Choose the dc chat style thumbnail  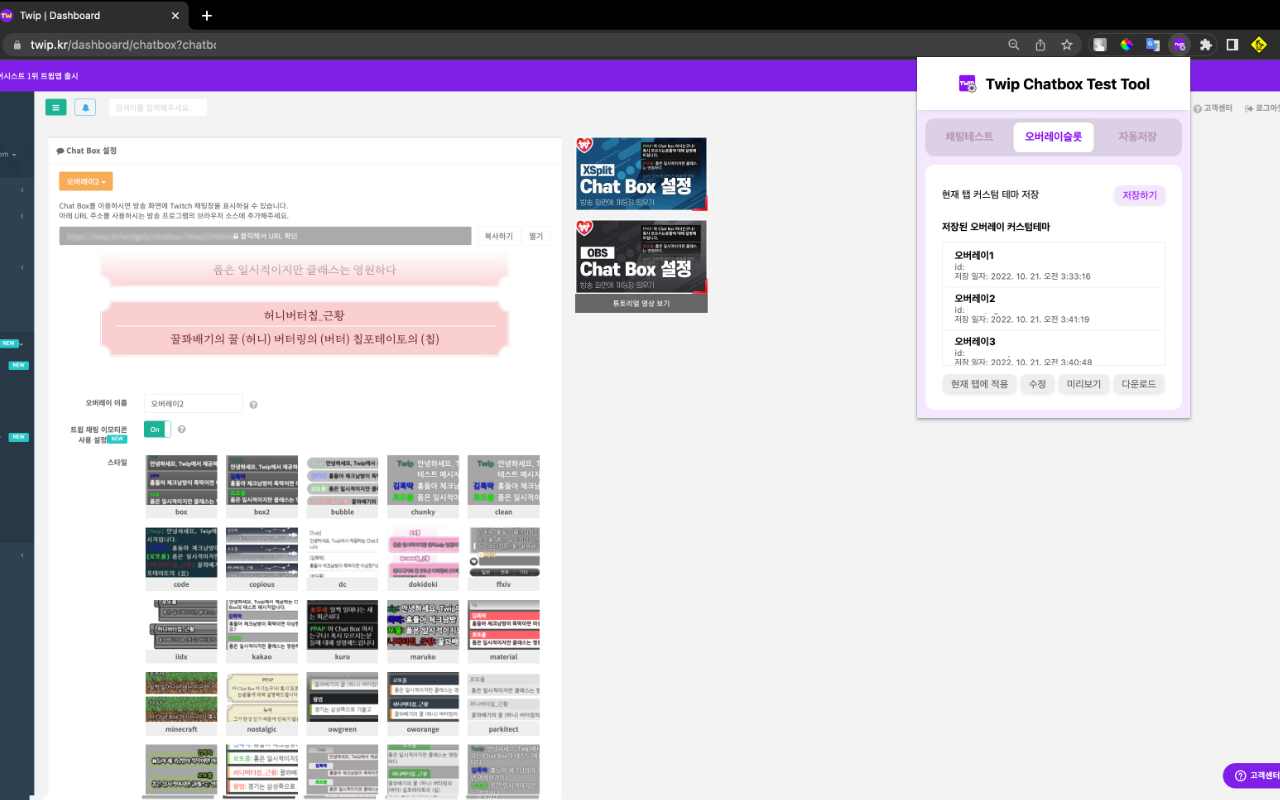[342, 559]
